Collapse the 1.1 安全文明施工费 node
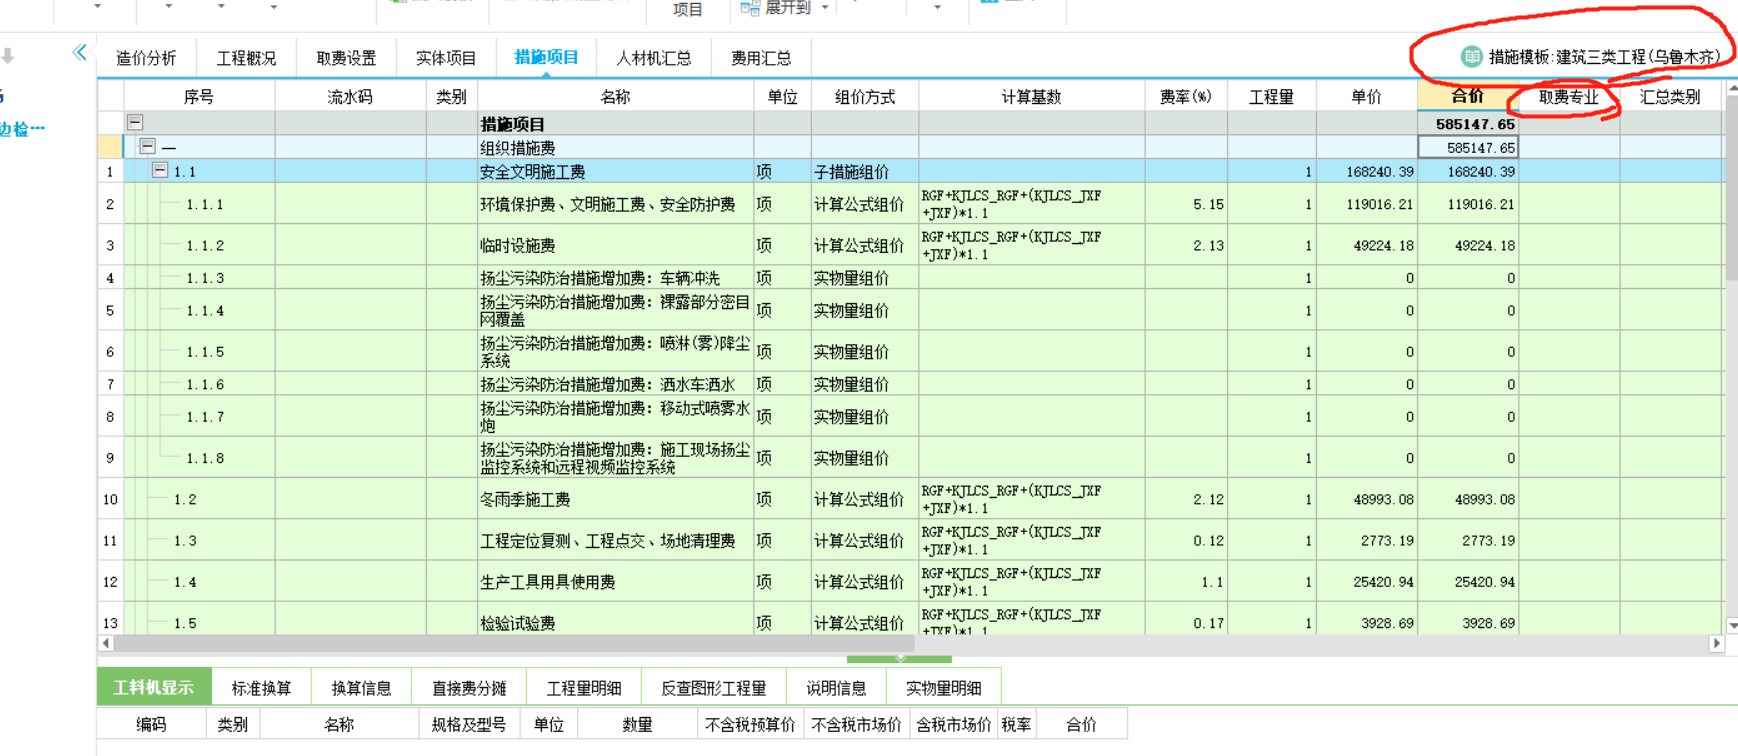 pos(159,171)
